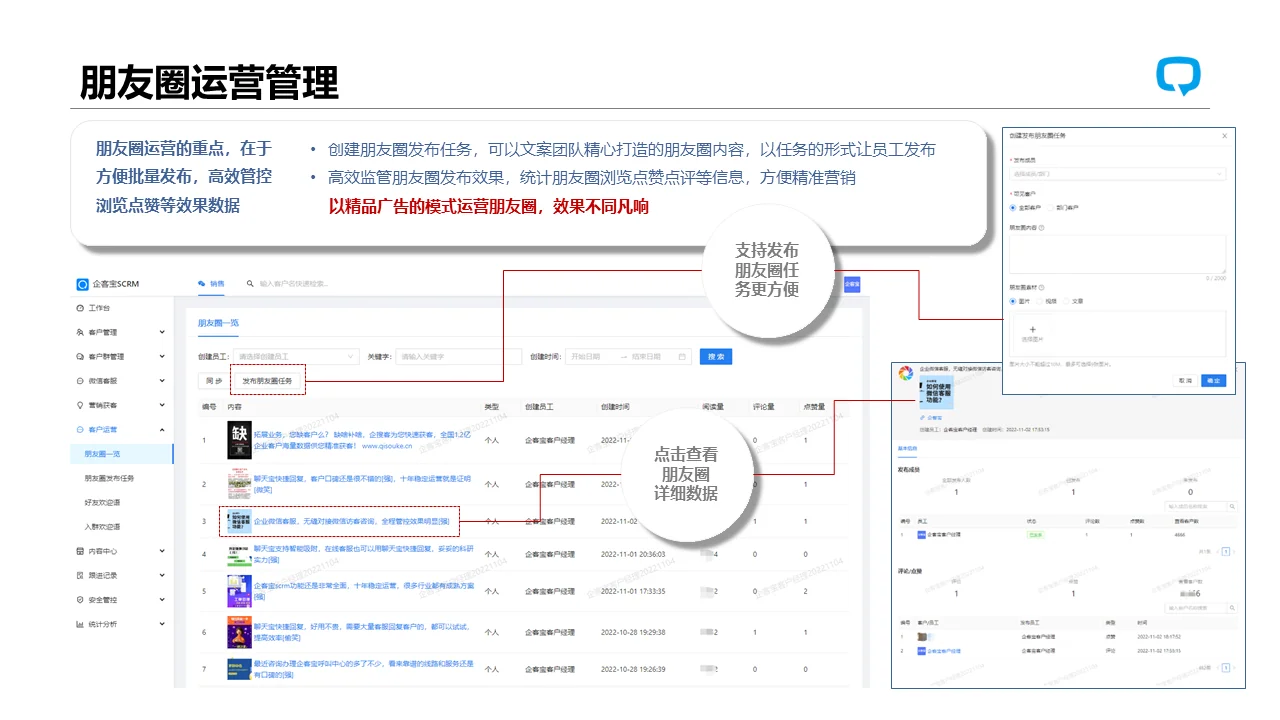Click the 客户群管理 sidebar icon
This screenshot has width=1280, height=720.
tap(80, 356)
